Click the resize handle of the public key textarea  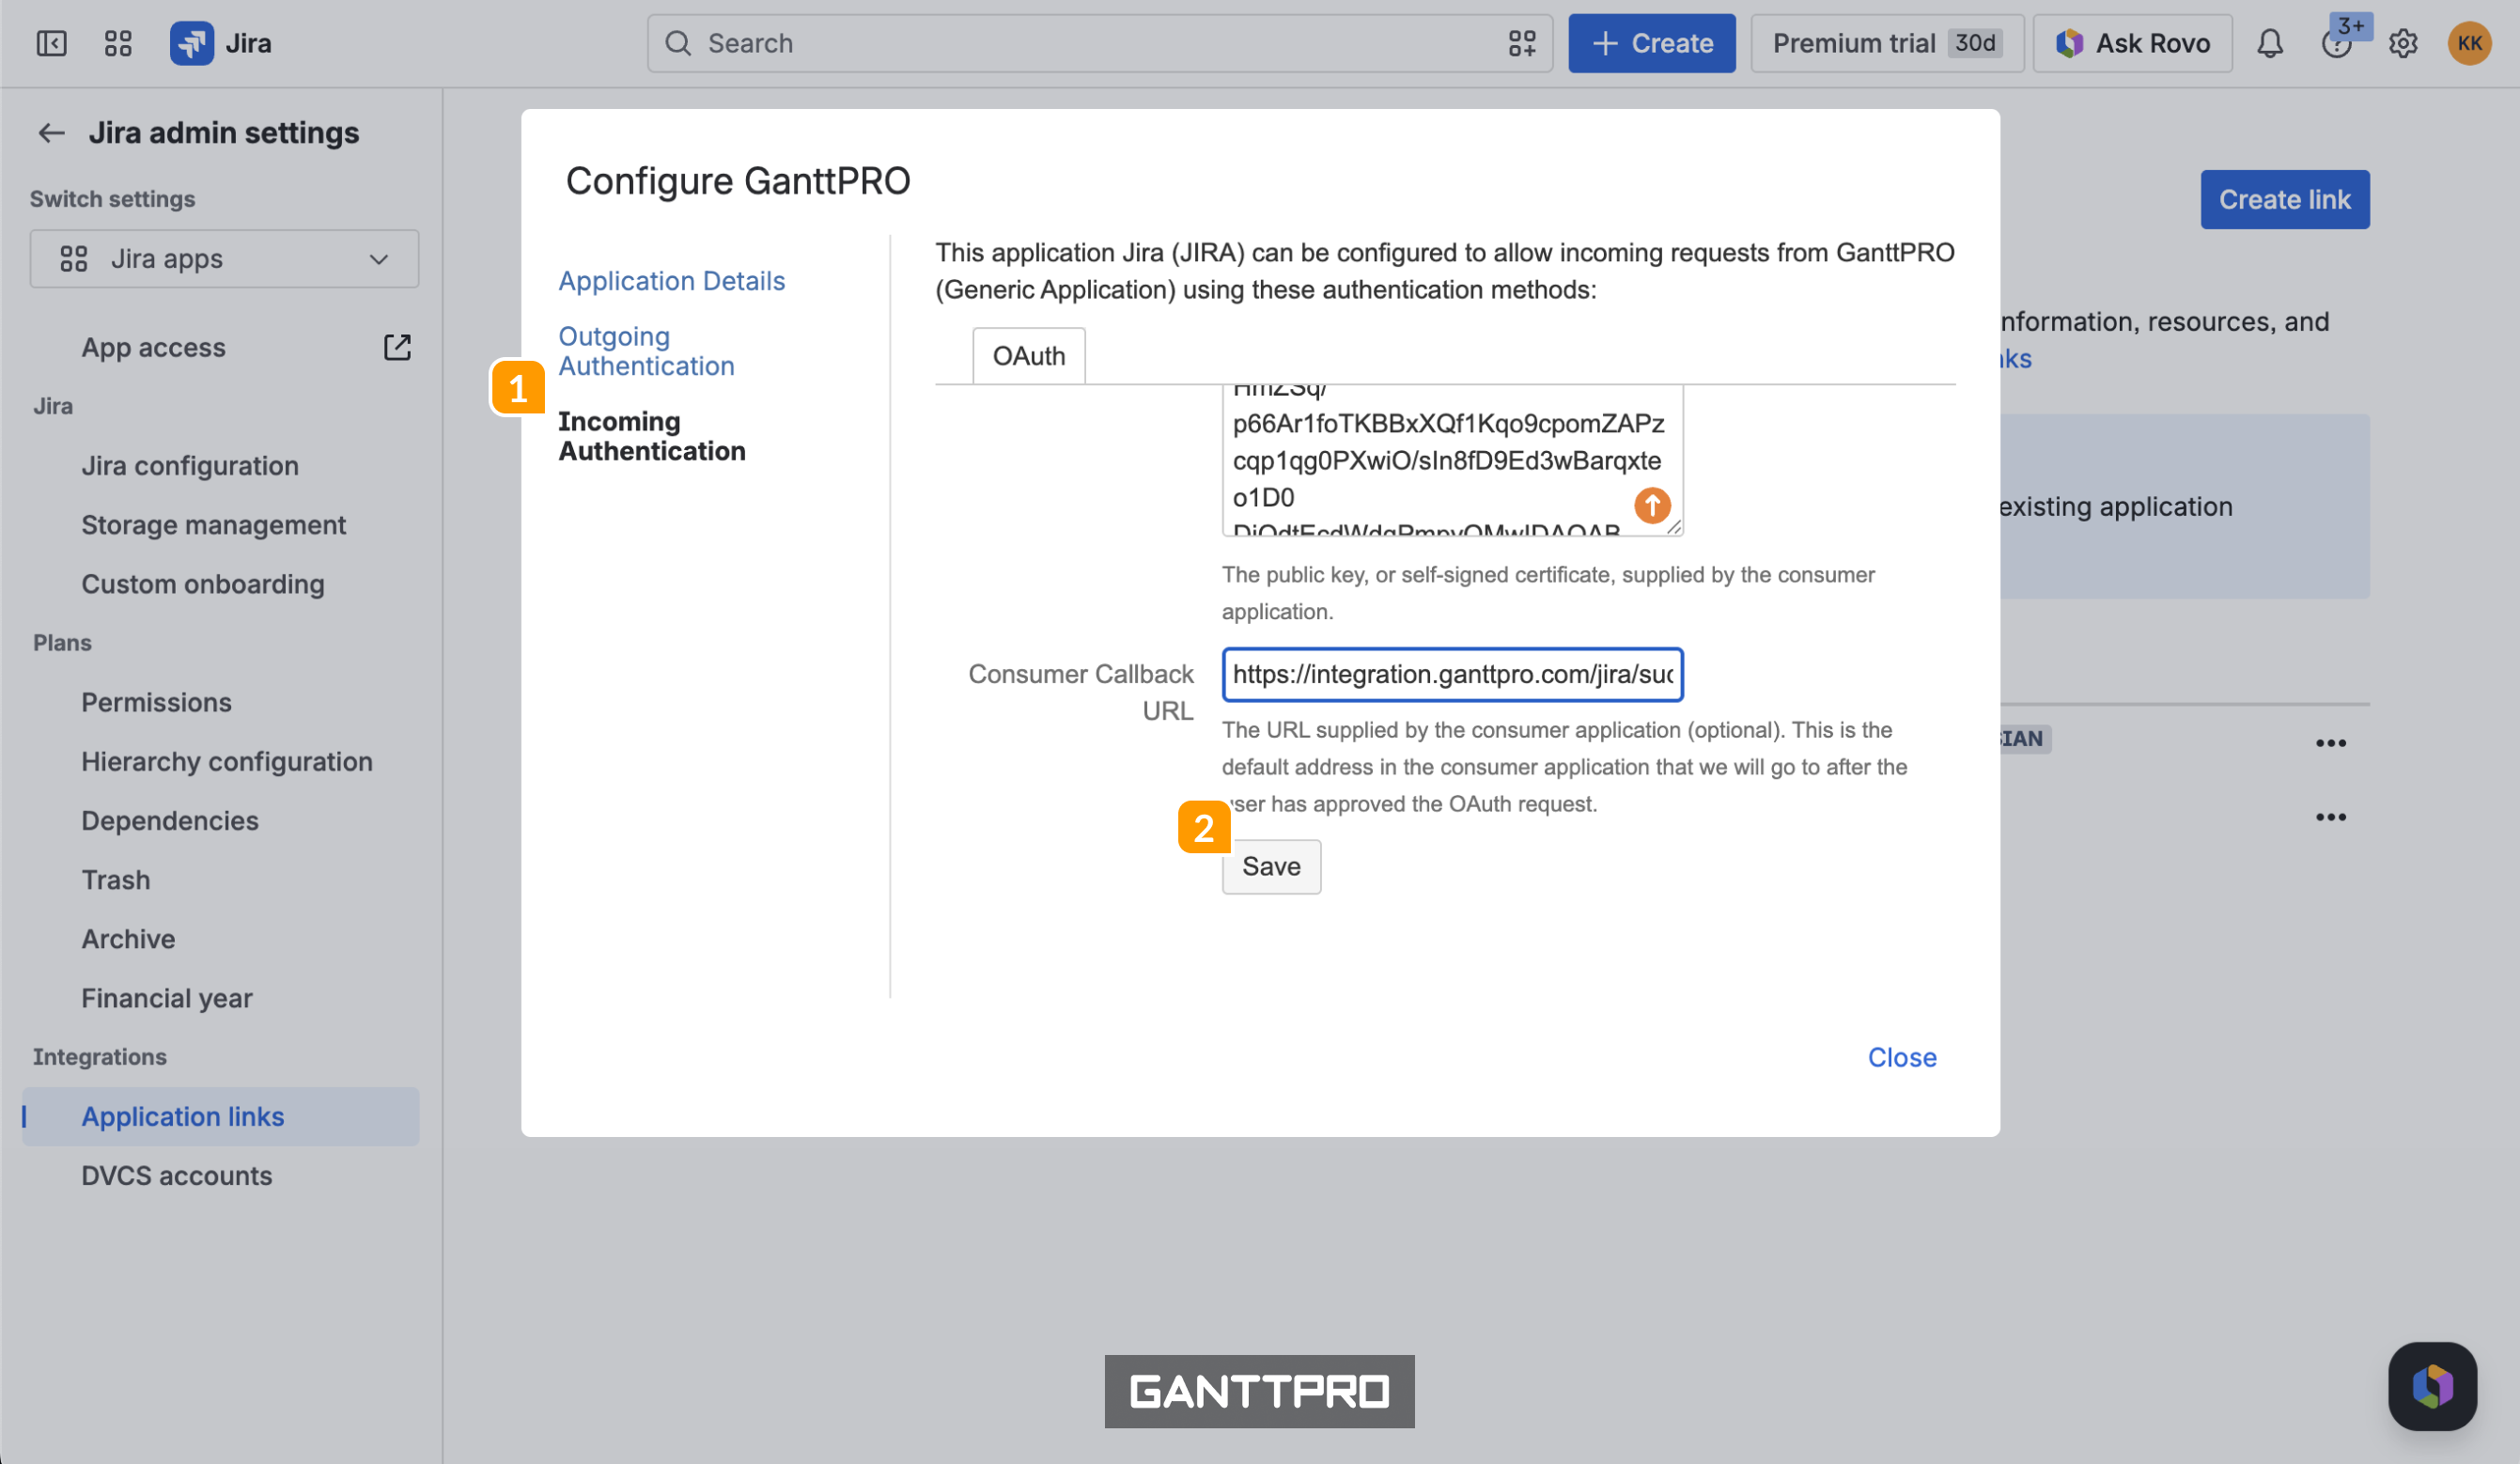point(1674,526)
